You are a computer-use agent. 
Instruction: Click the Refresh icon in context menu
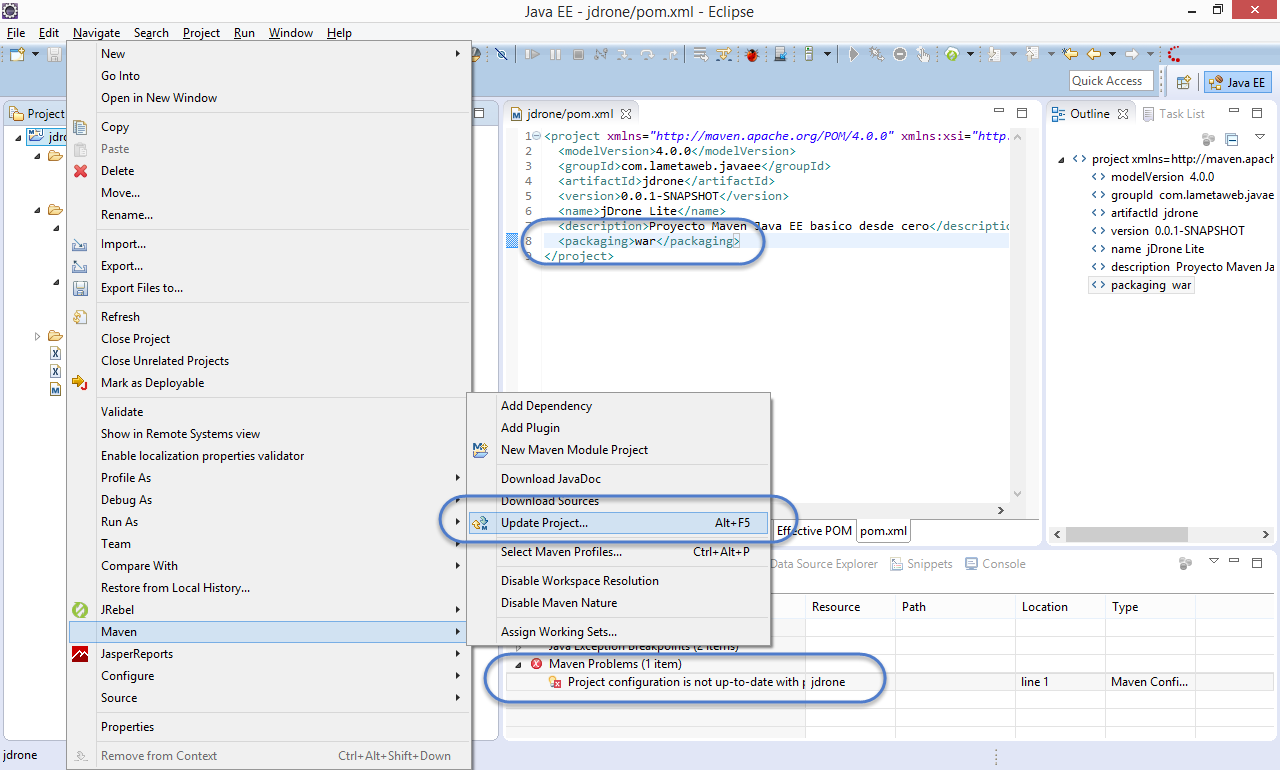tap(80, 317)
